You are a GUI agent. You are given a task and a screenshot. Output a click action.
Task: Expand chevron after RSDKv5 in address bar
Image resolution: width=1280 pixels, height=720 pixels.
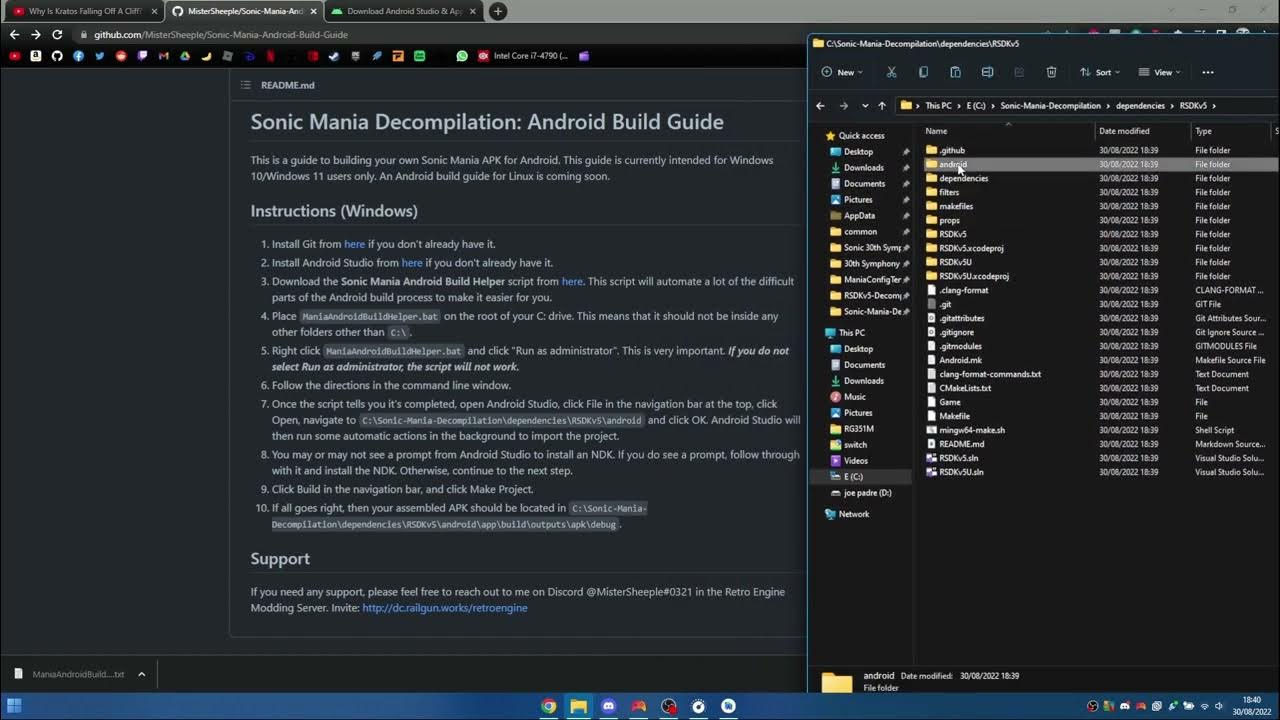click(1213, 105)
